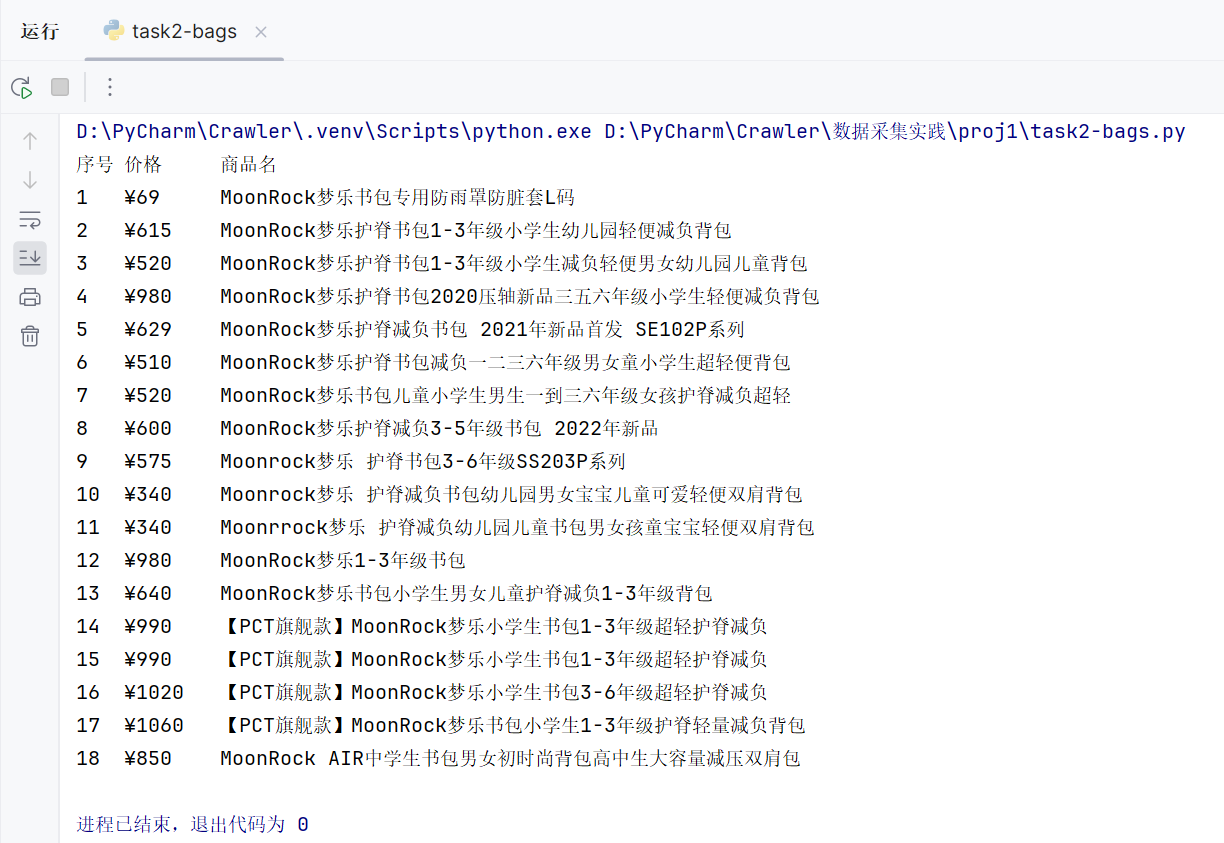Image resolution: width=1224 pixels, height=843 pixels.
Task: Click the ¥600 price value
Action: [148, 428]
